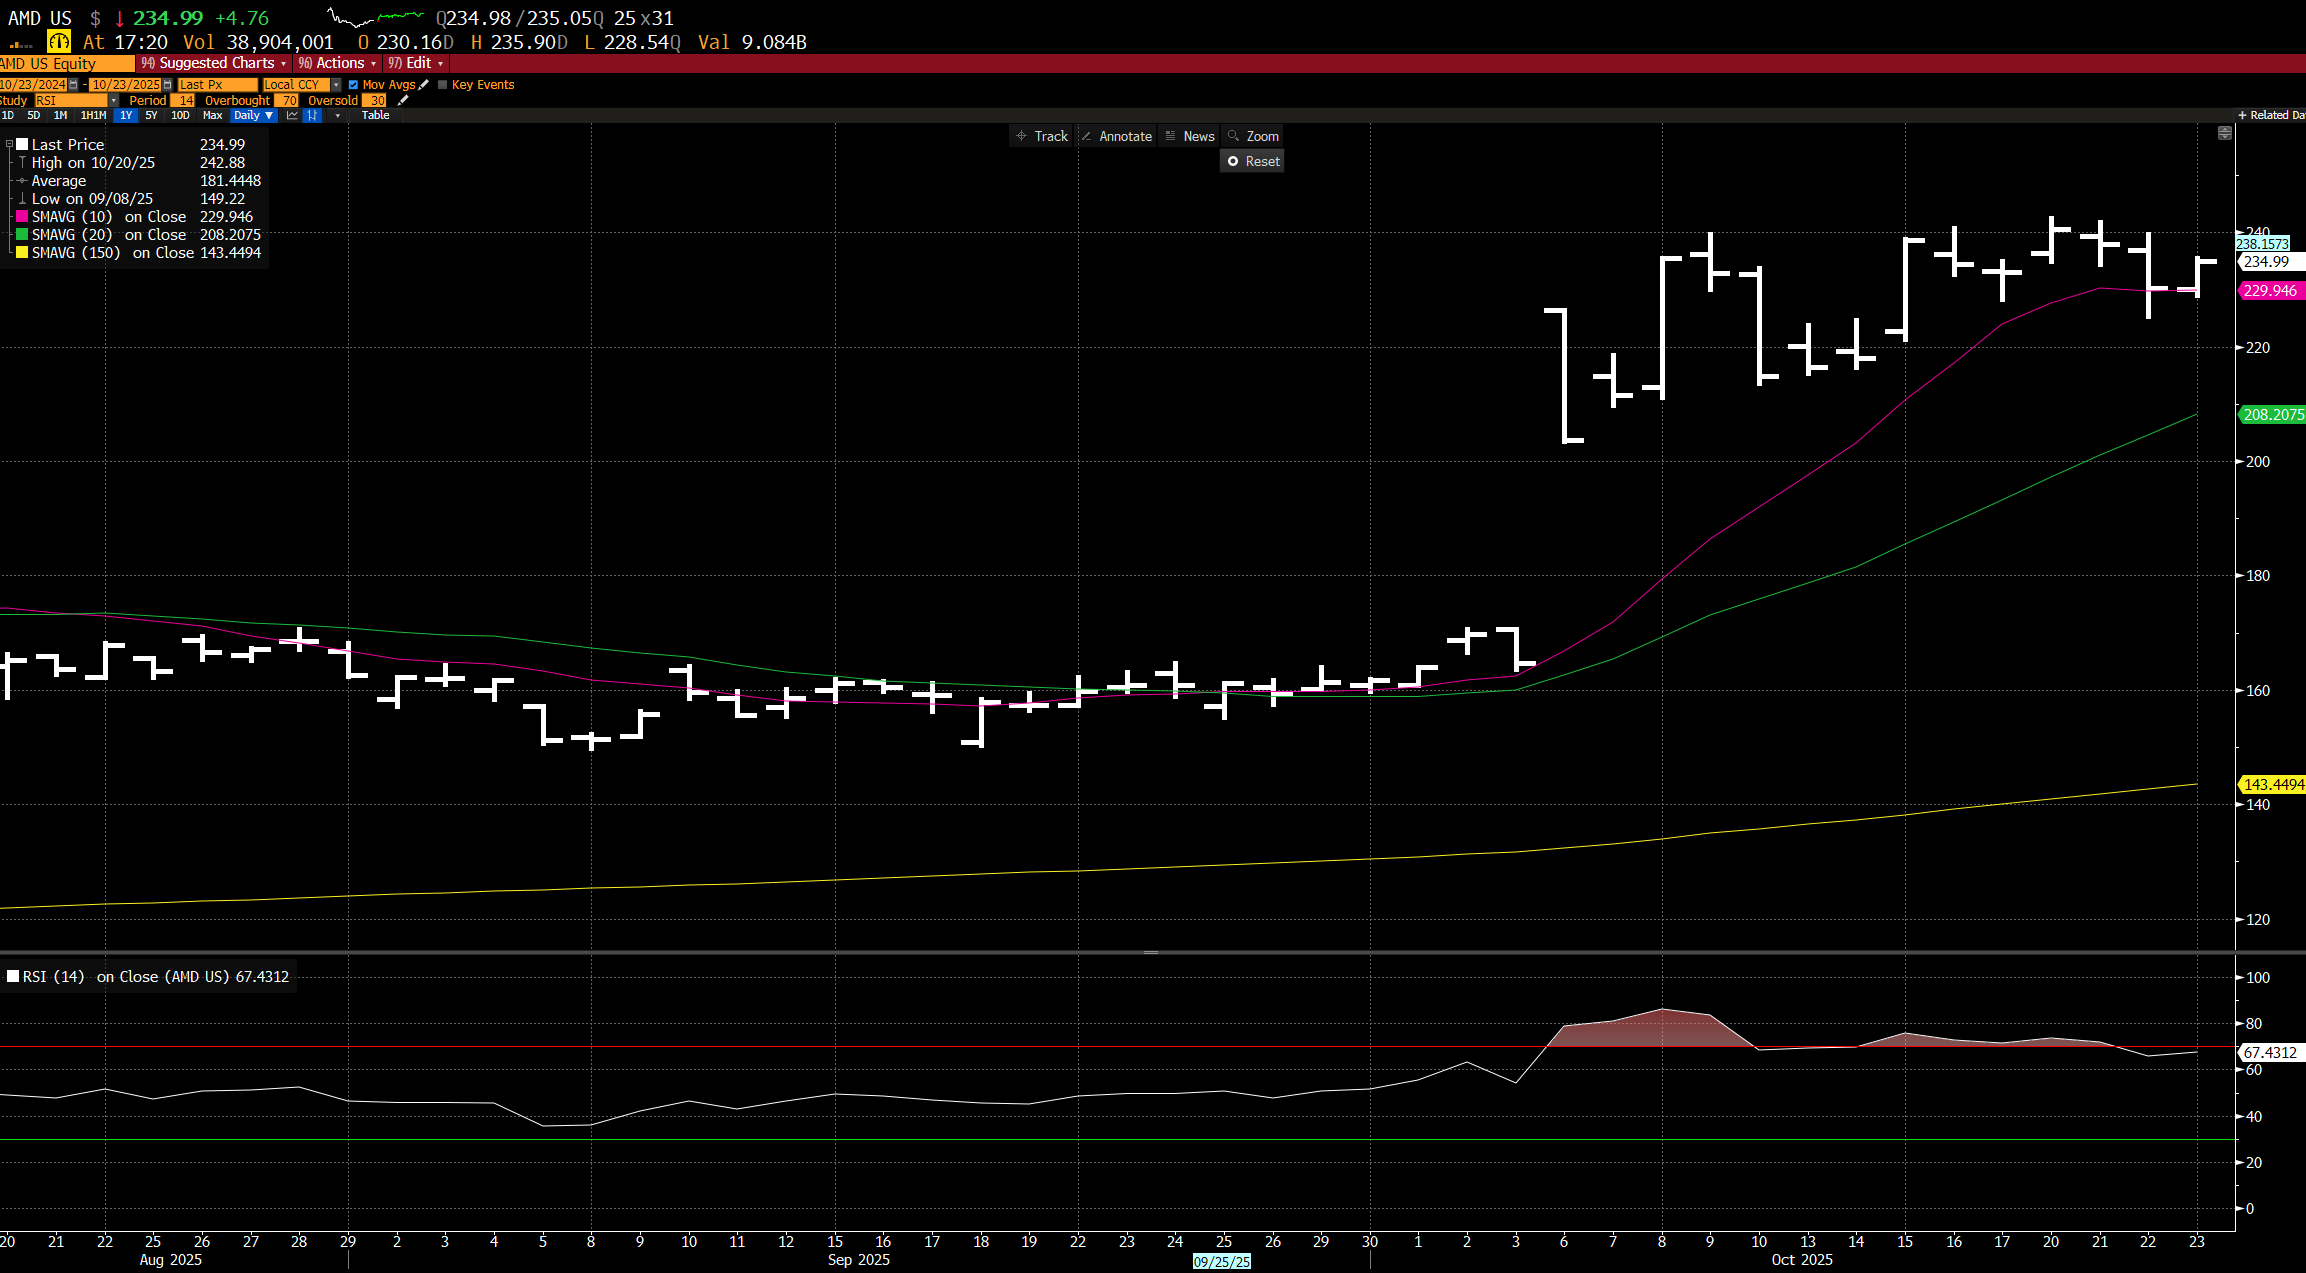Click the Annotate pencil tool

point(1116,136)
